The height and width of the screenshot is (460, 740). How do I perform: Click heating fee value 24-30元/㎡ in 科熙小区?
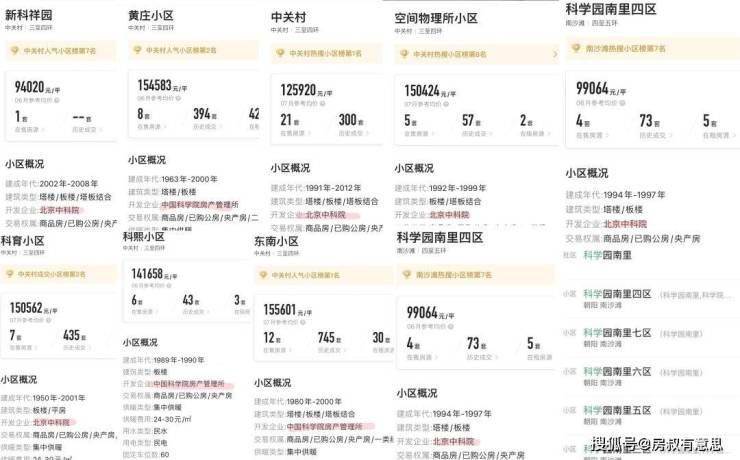coord(172,419)
